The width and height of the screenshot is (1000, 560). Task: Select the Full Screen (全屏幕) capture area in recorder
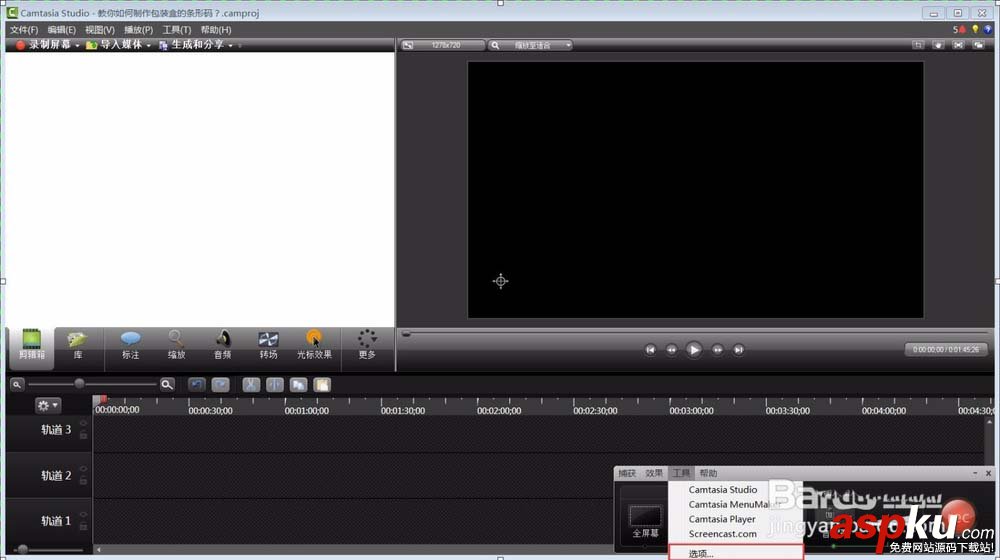tap(645, 520)
